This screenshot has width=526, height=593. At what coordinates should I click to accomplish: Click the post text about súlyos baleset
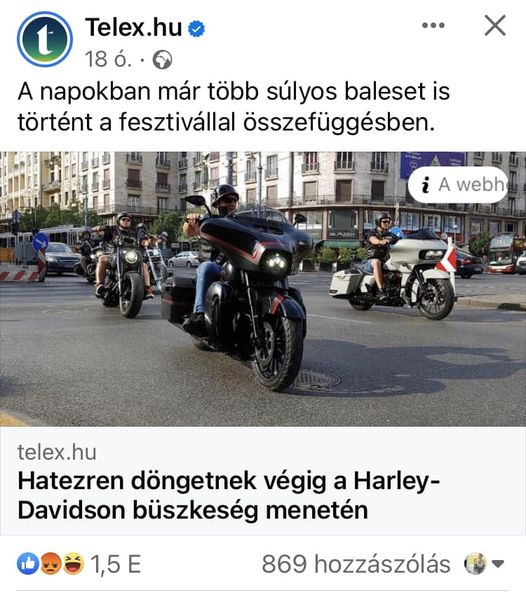point(233,107)
